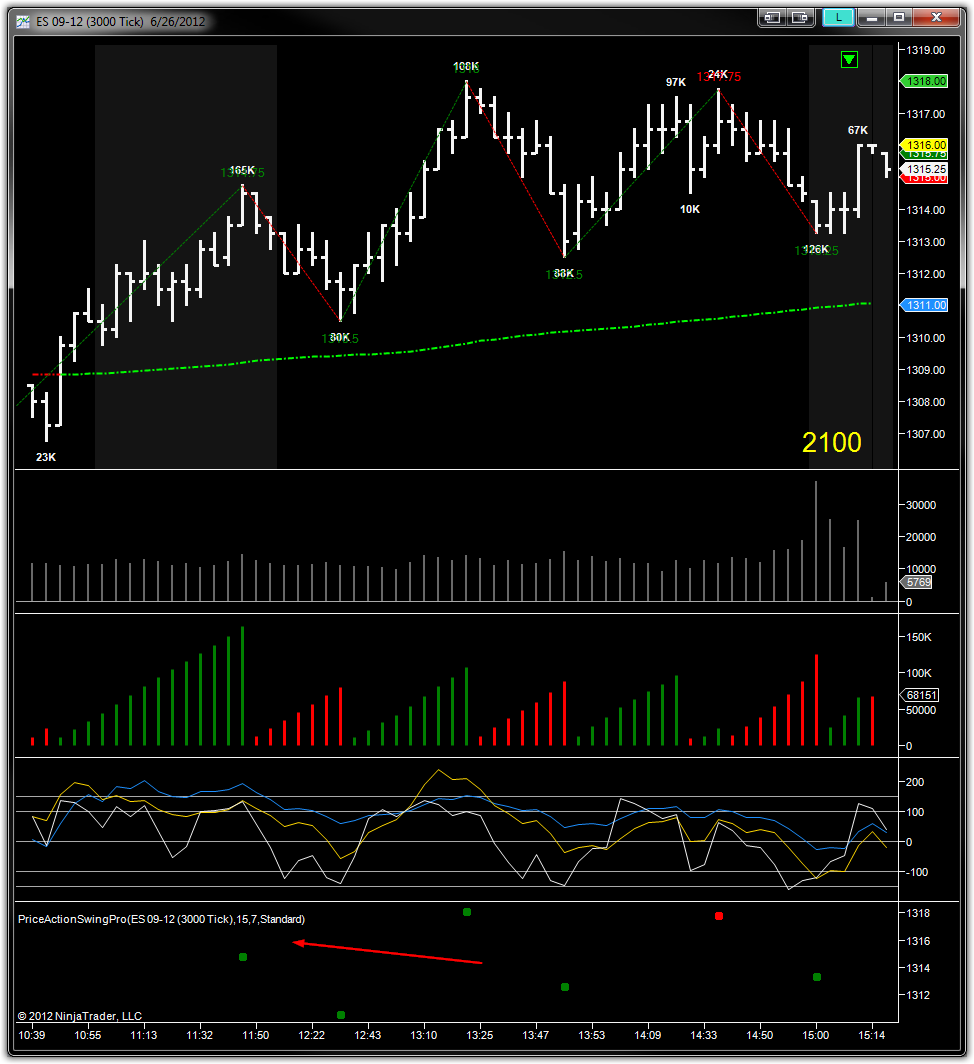Click the green down-triangle marker on chart
Image resolution: width=974 pixels, height=1064 pixels.
click(x=849, y=60)
